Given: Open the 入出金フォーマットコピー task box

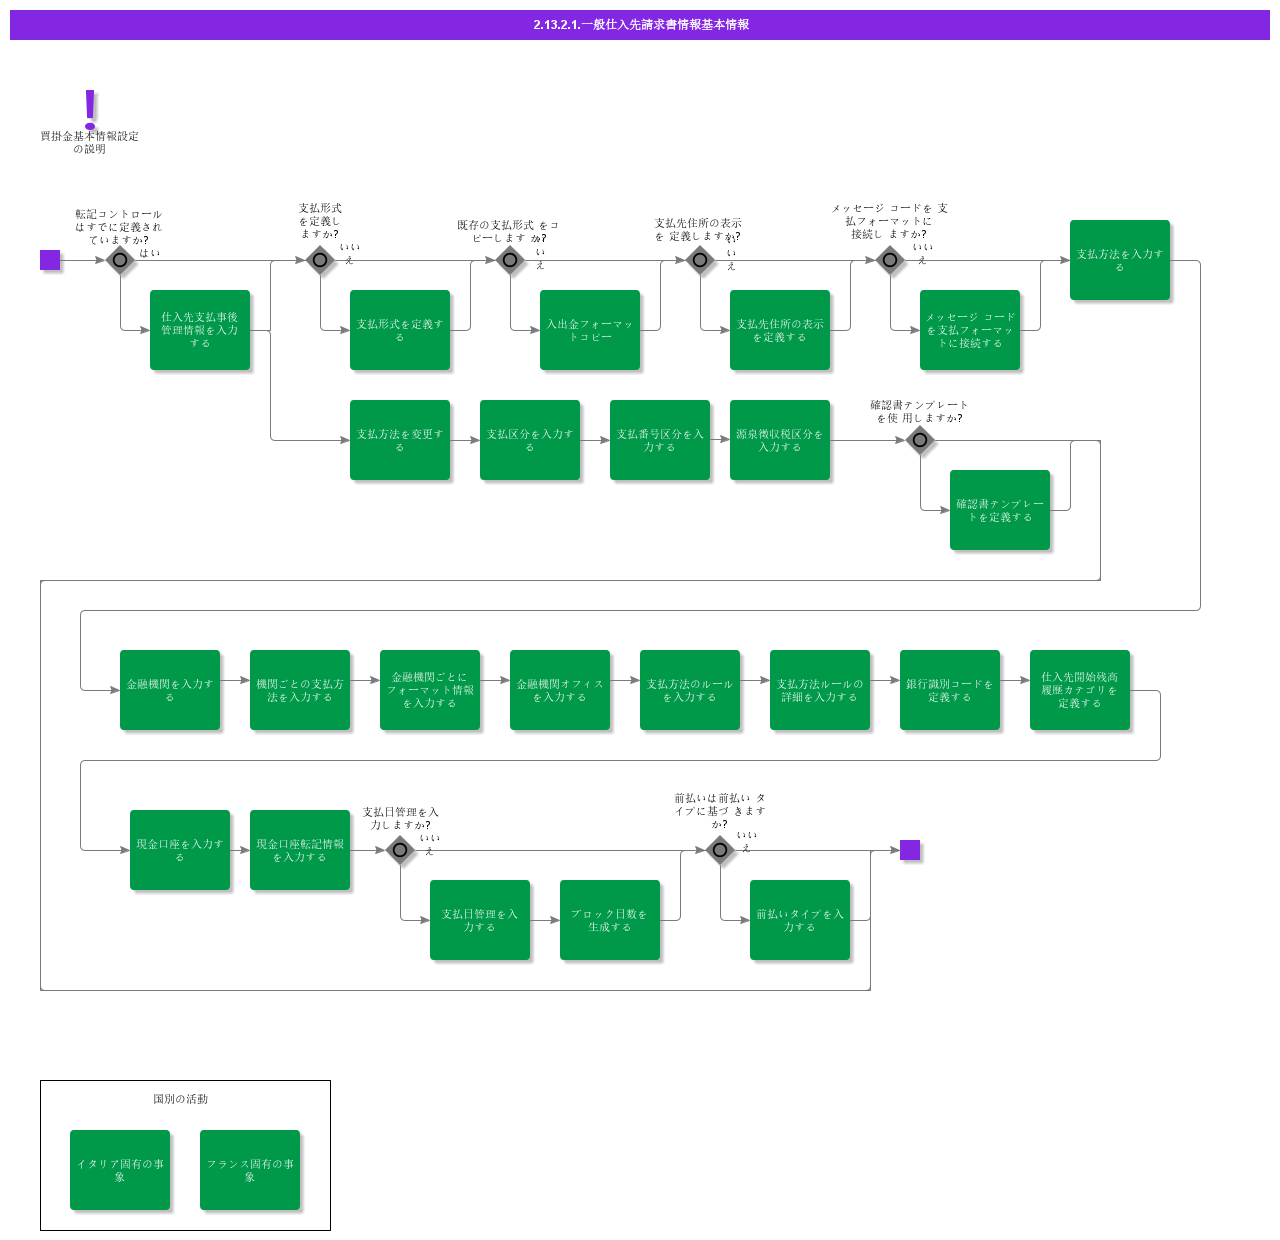Looking at the screenshot, I should click(x=590, y=330).
